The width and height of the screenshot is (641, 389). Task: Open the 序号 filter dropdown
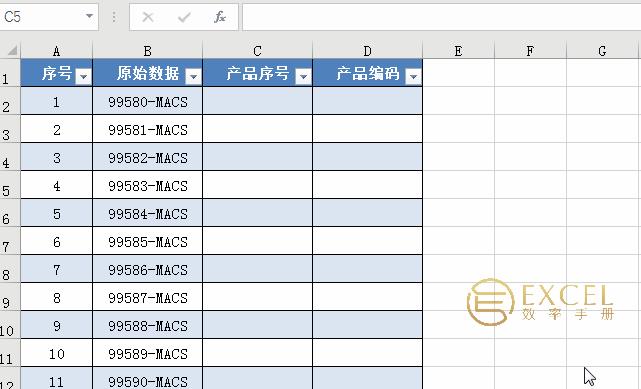[x=83, y=76]
